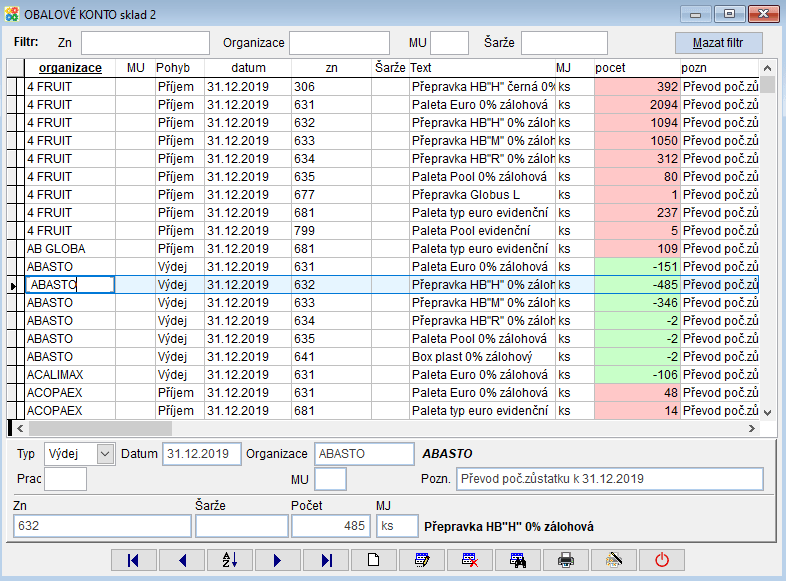Go to the next record
Image resolution: width=786 pixels, height=581 pixels.
point(278,560)
